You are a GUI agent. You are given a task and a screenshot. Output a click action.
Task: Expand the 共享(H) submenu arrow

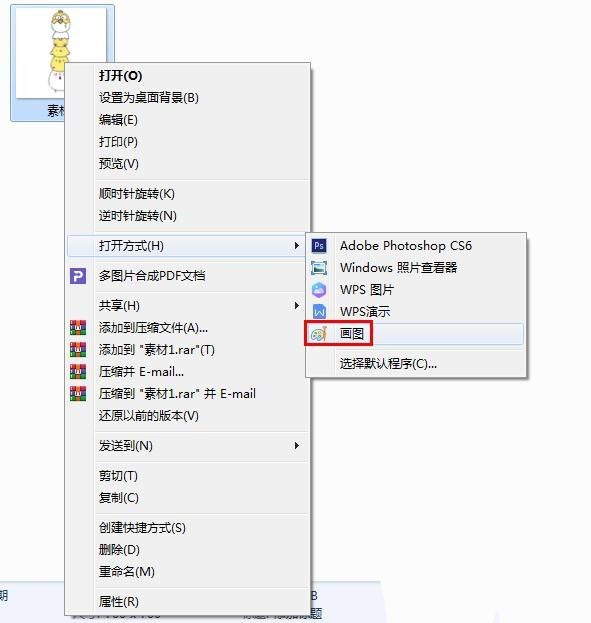click(296, 306)
